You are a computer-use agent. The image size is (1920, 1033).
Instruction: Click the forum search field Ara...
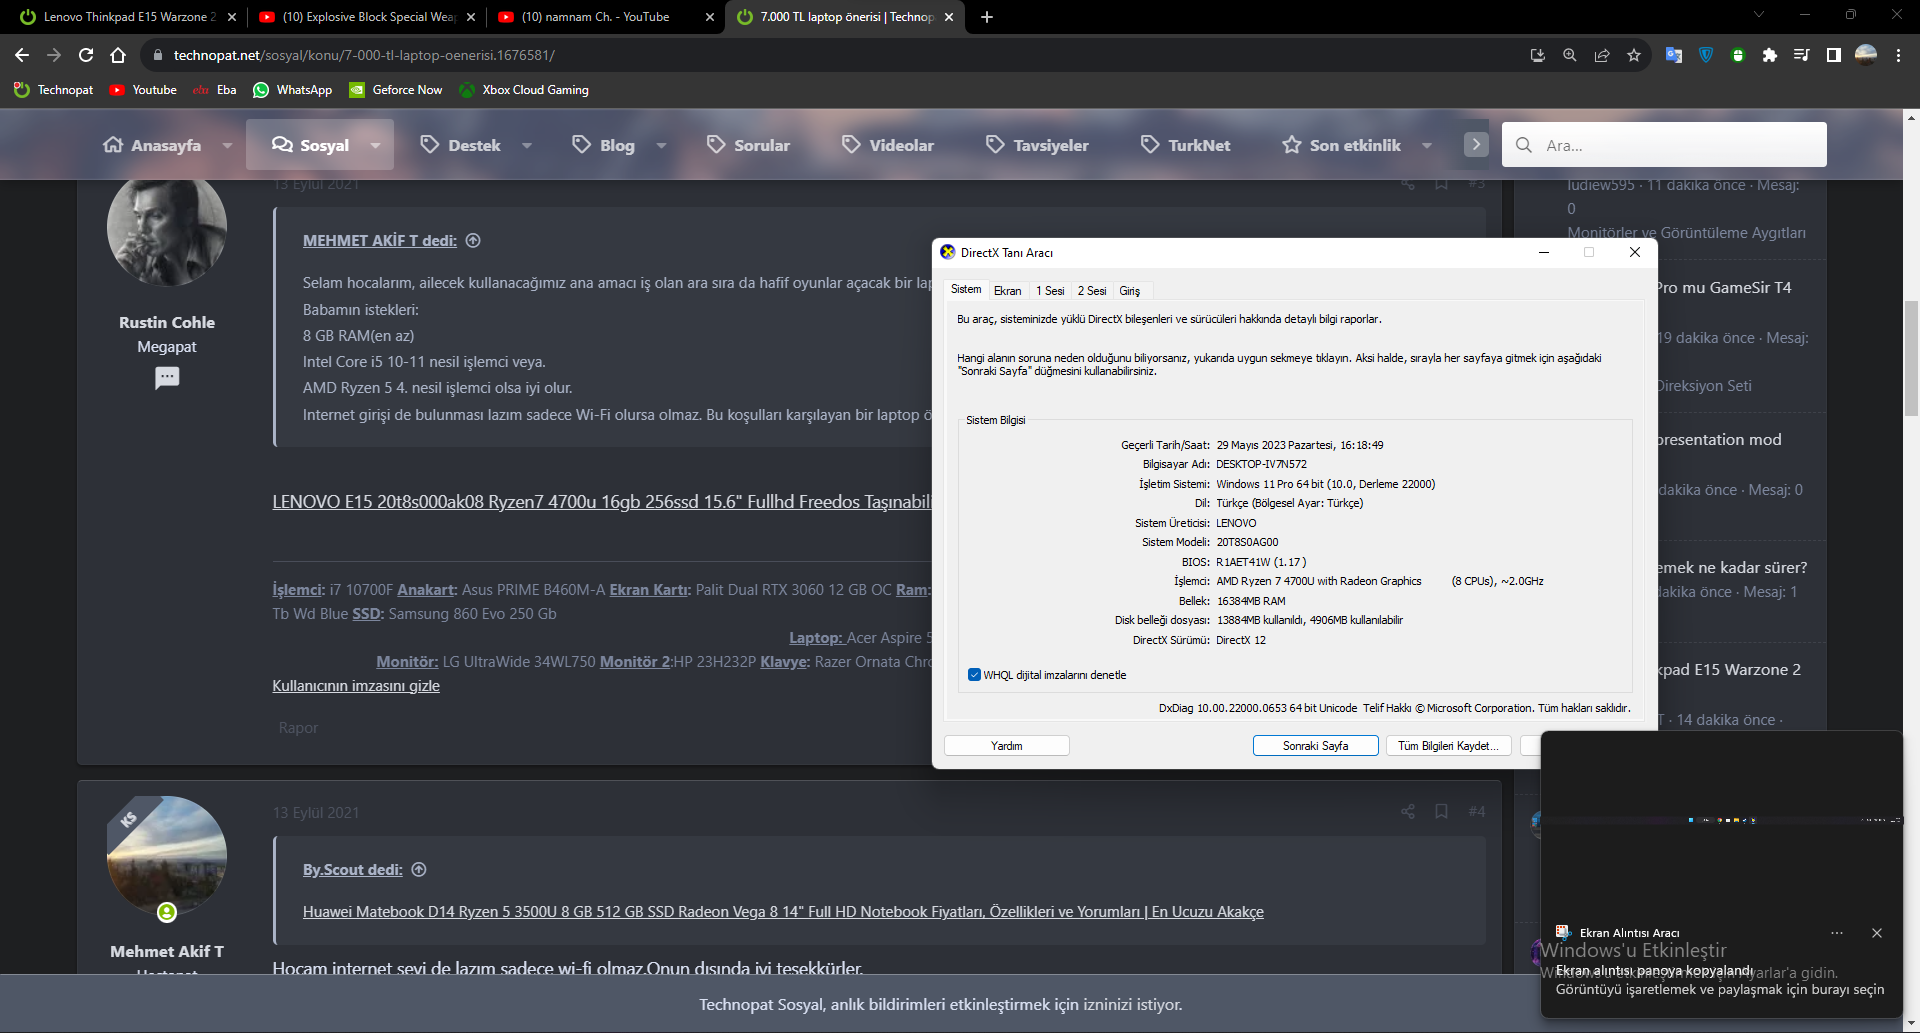1664,145
